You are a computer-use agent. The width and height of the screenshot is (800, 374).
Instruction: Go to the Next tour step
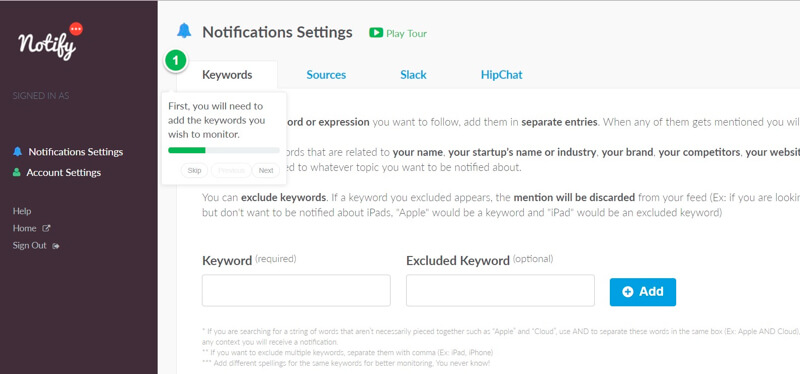(x=266, y=170)
